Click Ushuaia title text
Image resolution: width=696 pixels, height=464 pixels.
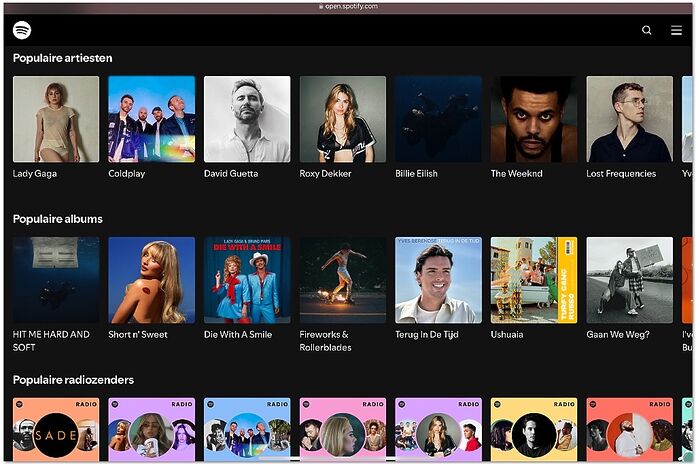pyautogui.click(x=507, y=334)
